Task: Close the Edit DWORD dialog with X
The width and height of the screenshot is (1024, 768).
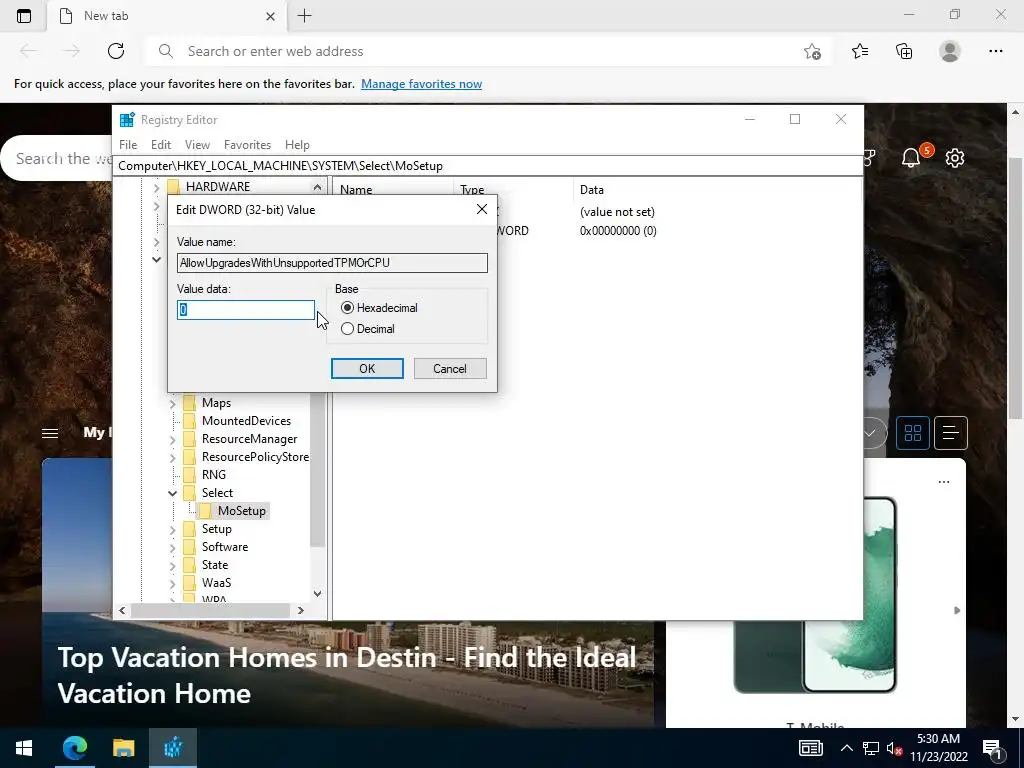Action: point(482,209)
